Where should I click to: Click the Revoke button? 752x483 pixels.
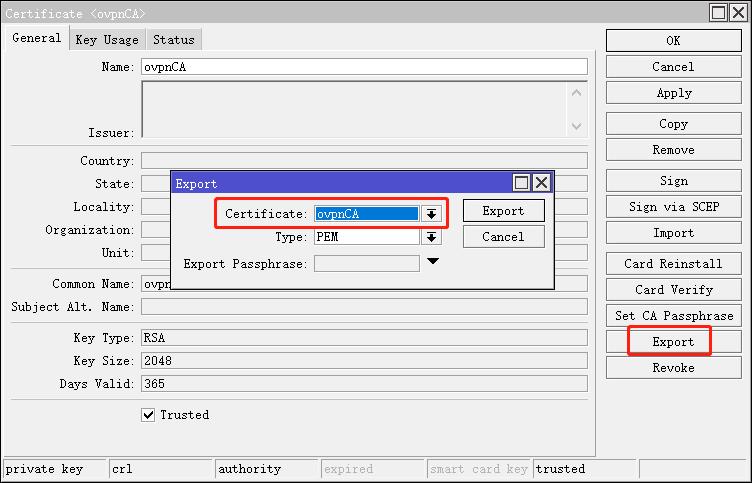tap(673, 367)
